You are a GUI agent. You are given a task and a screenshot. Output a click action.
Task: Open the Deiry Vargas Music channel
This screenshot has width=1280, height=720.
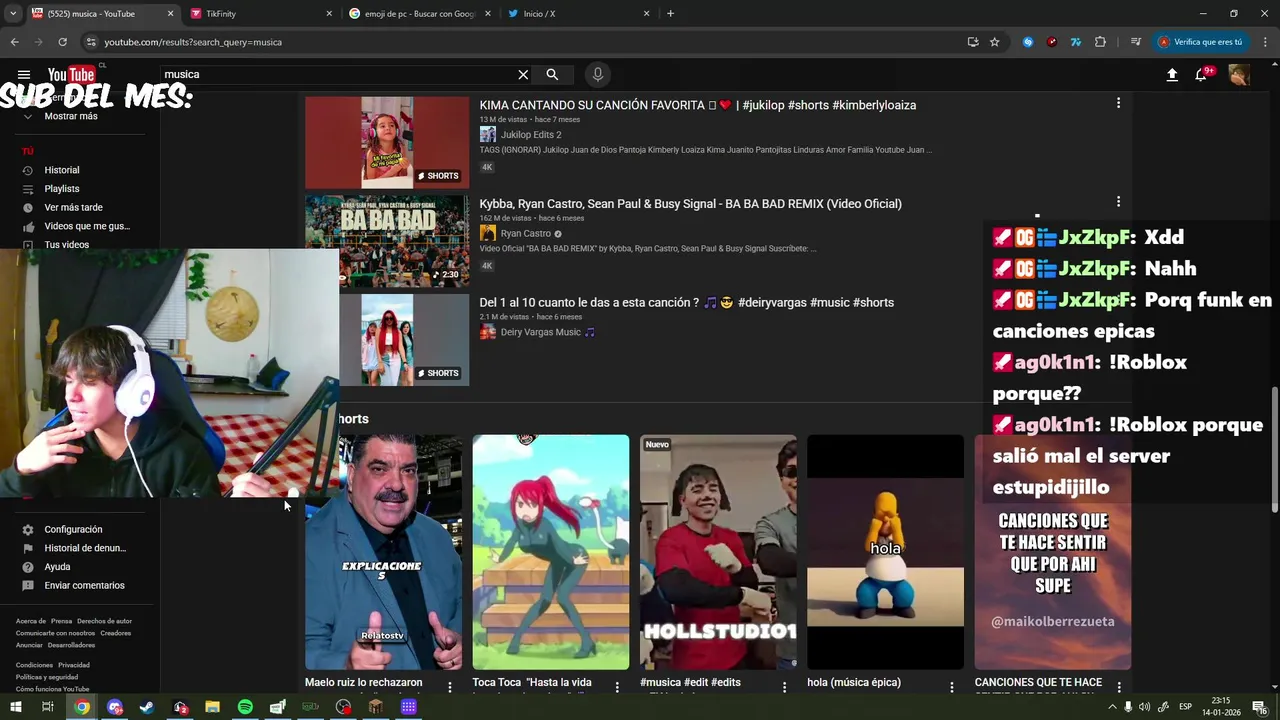tap(540, 332)
